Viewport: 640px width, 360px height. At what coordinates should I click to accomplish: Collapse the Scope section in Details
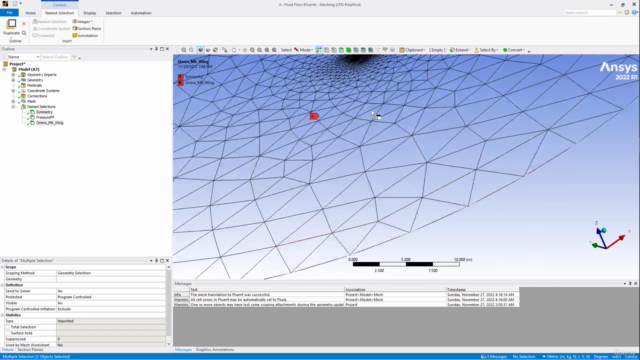pyautogui.click(x=2, y=267)
